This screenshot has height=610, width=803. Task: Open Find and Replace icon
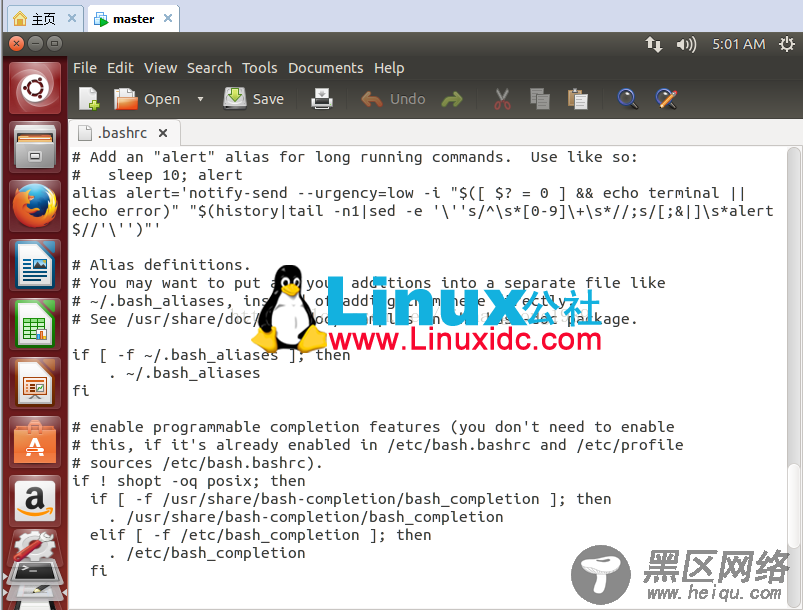[666, 99]
